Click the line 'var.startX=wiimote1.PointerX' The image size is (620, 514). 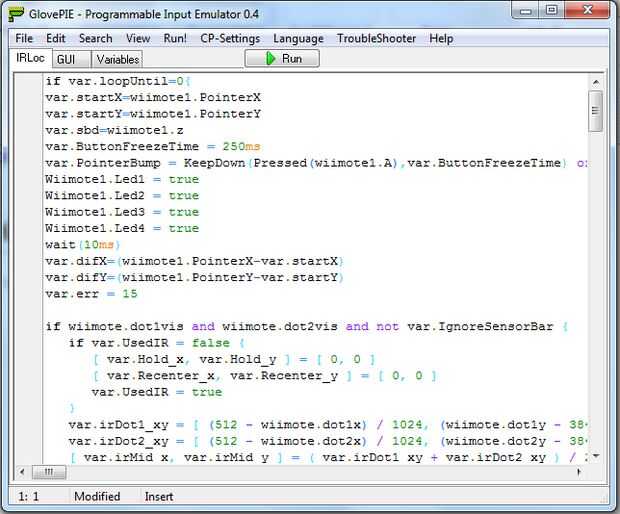[153, 97]
